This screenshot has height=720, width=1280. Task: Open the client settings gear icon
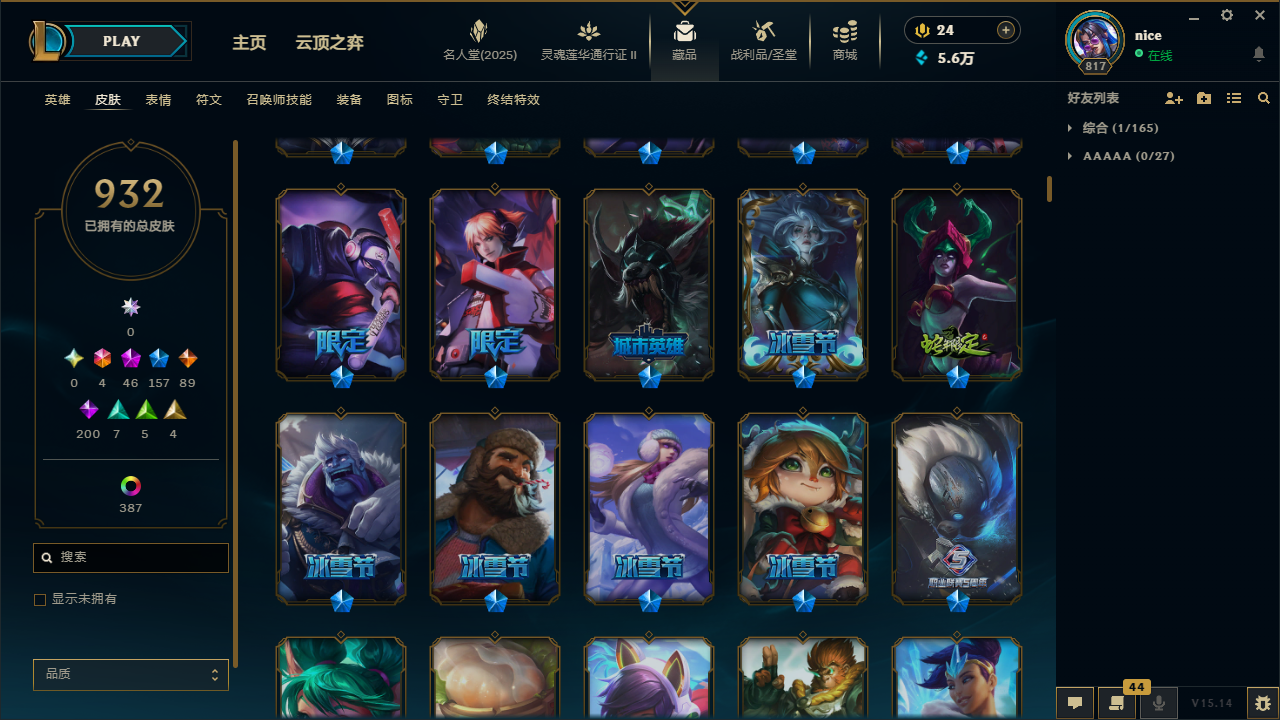tap(1227, 15)
